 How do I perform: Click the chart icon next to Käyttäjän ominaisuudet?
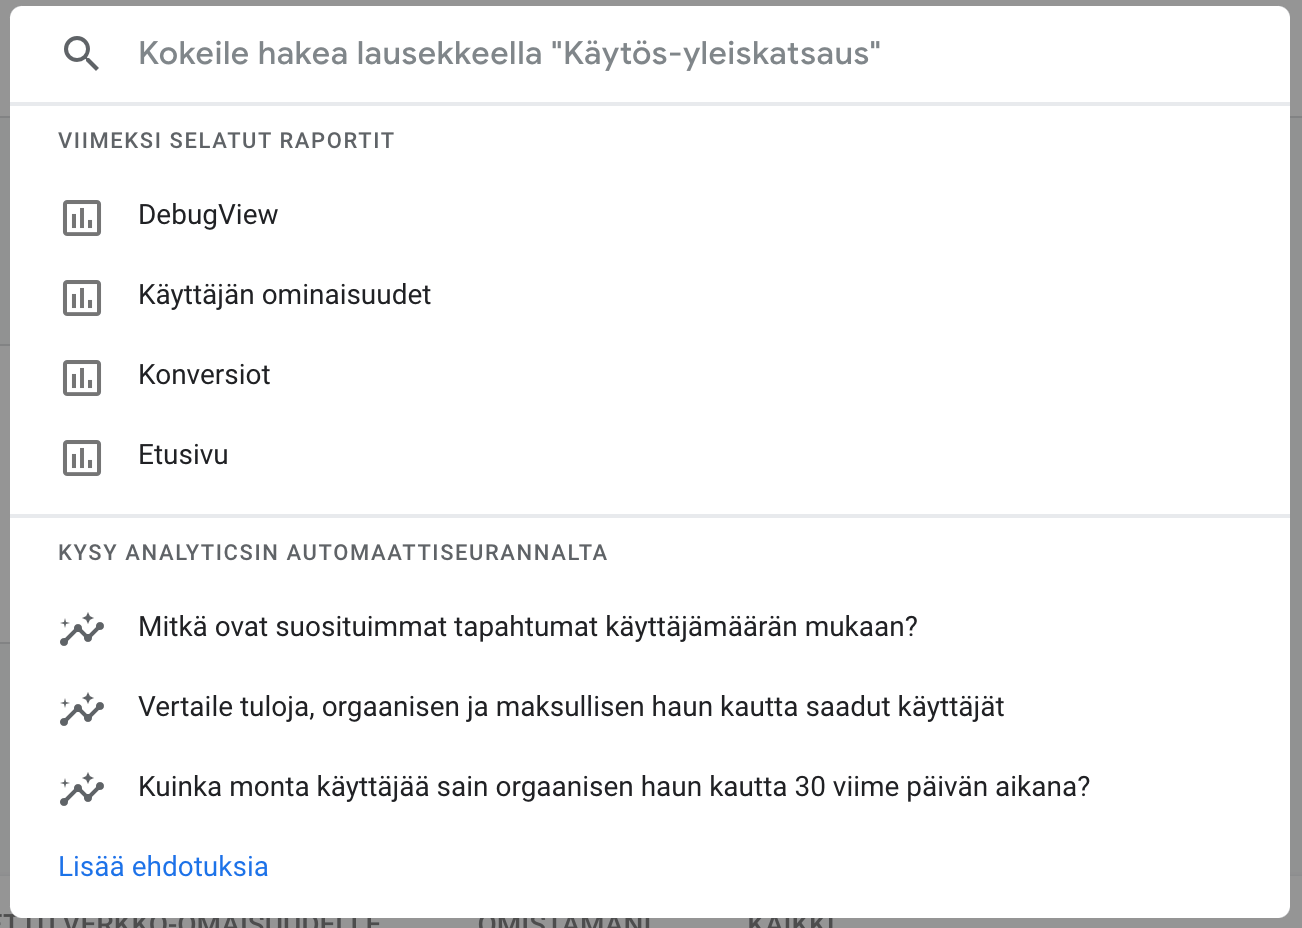pyautogui.click(x=82, y=297)
